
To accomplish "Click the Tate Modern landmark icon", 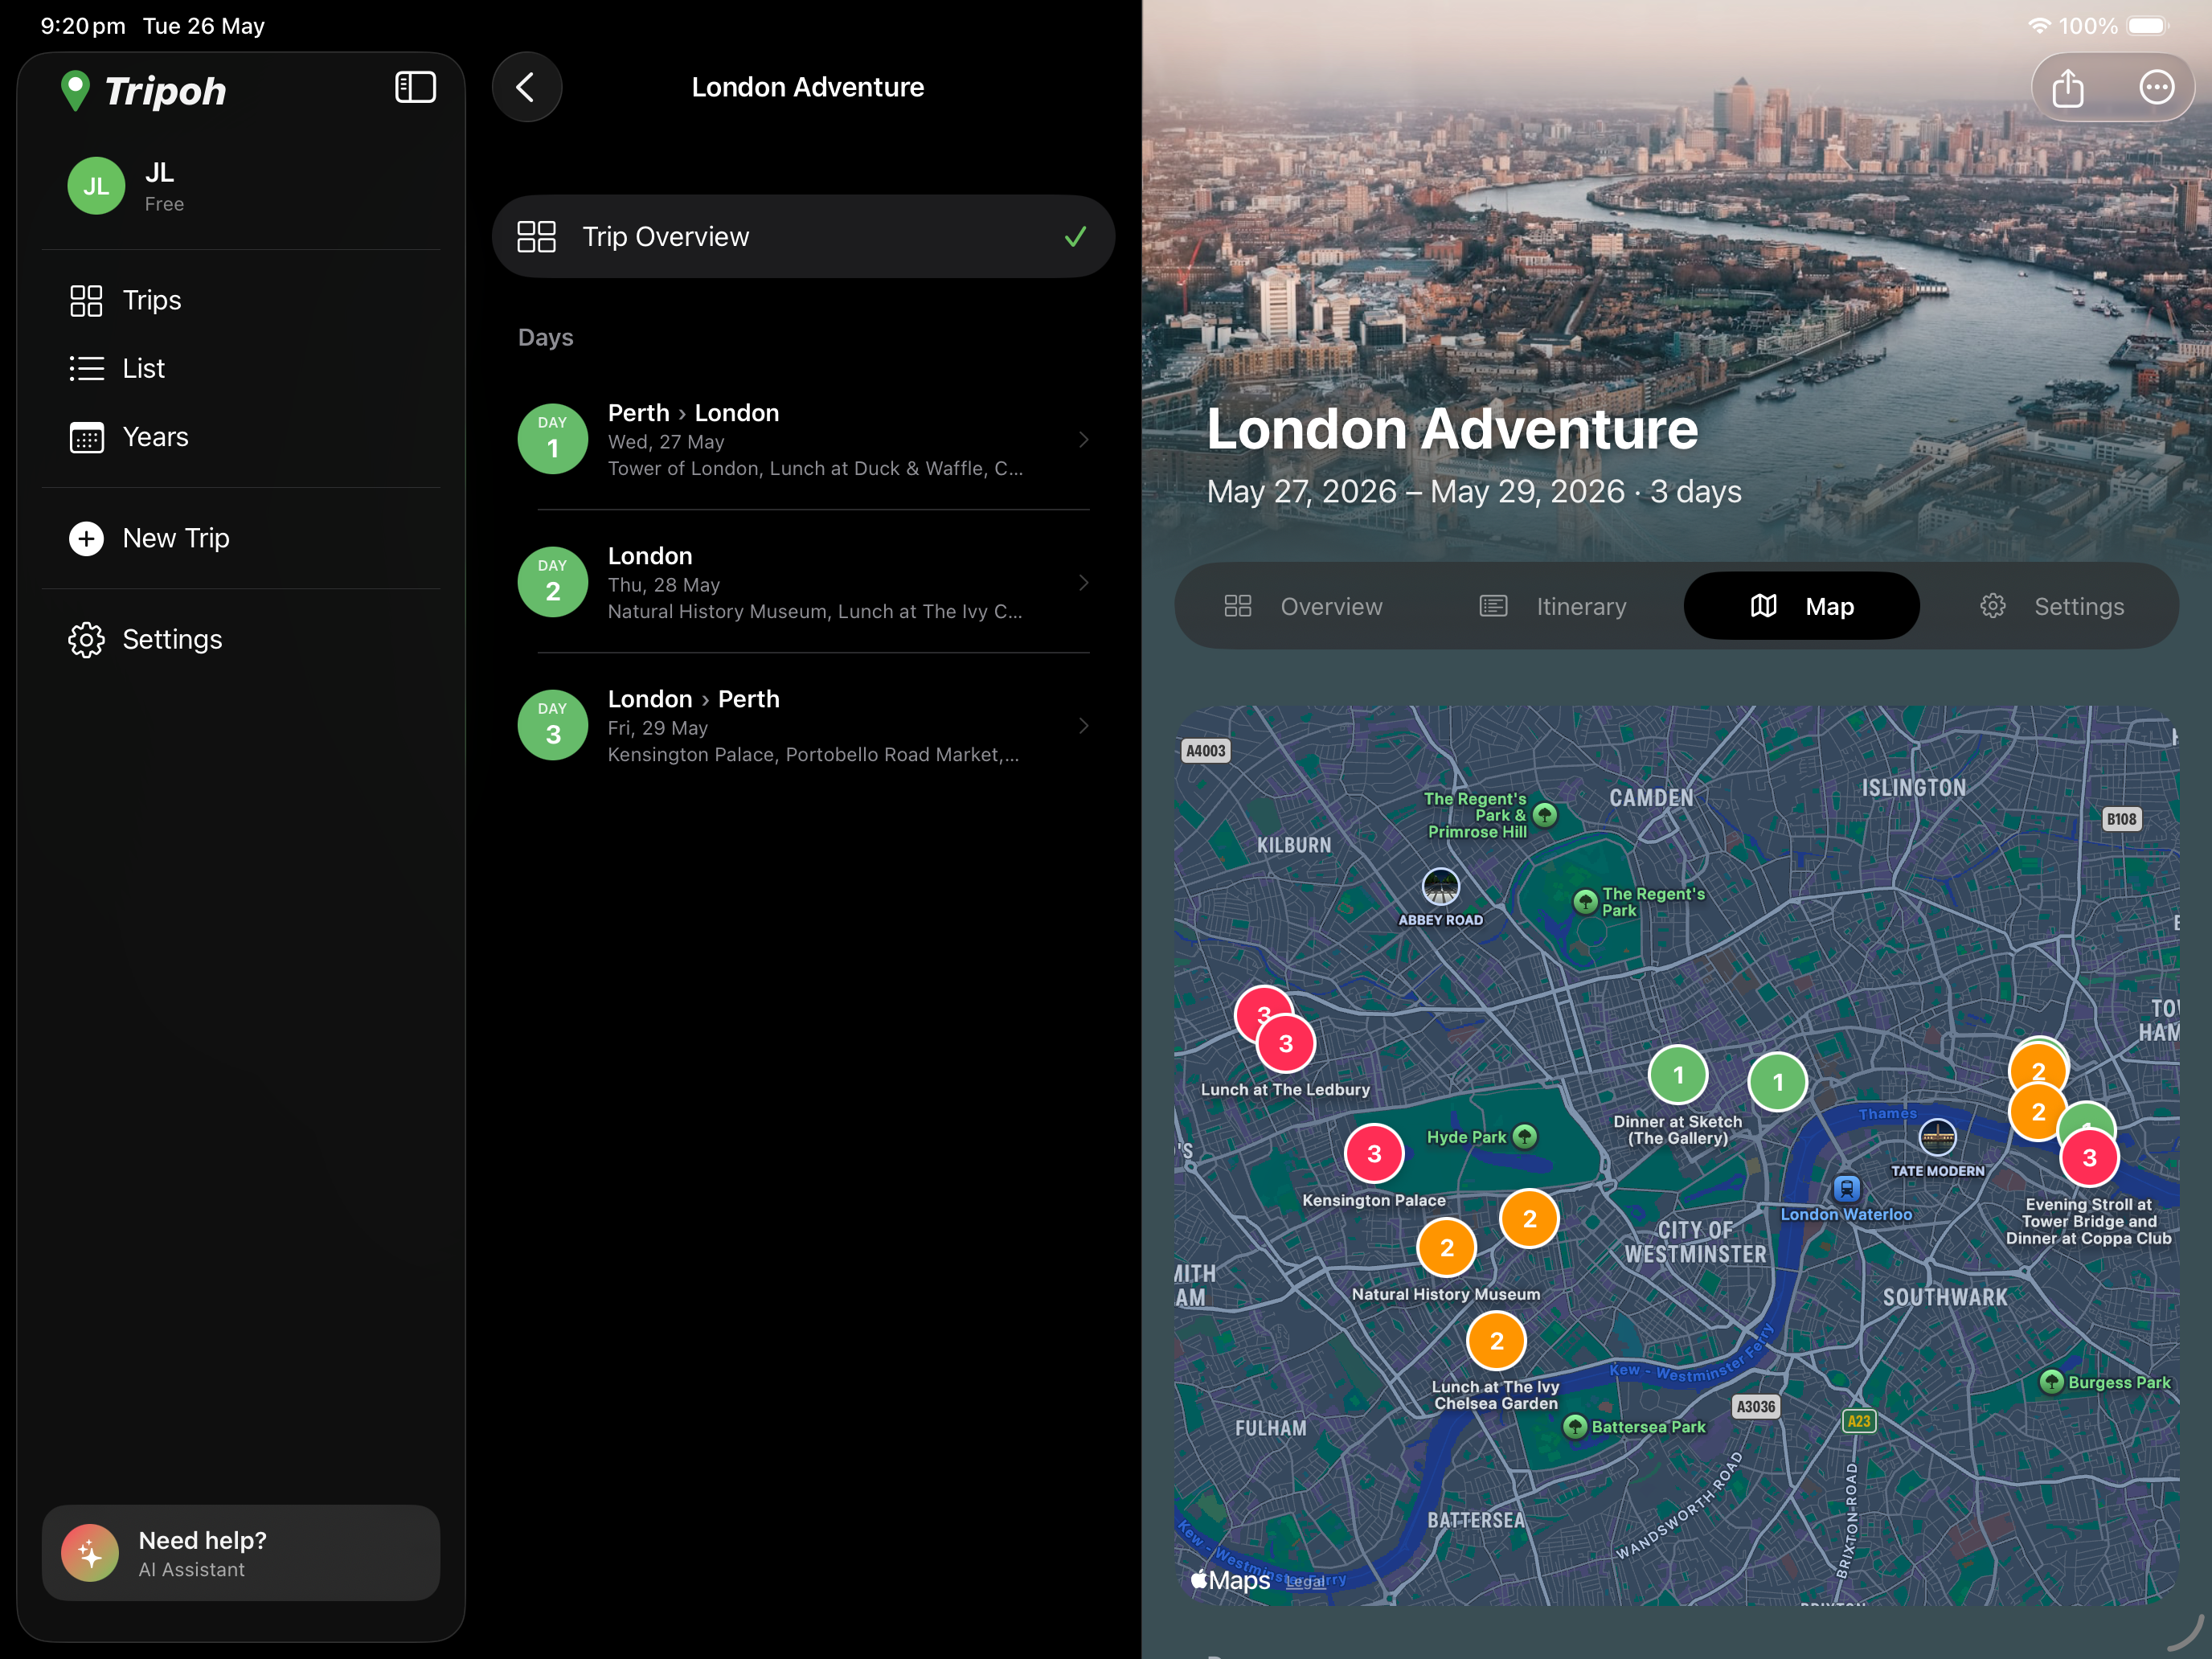I will [1937, 1137].
